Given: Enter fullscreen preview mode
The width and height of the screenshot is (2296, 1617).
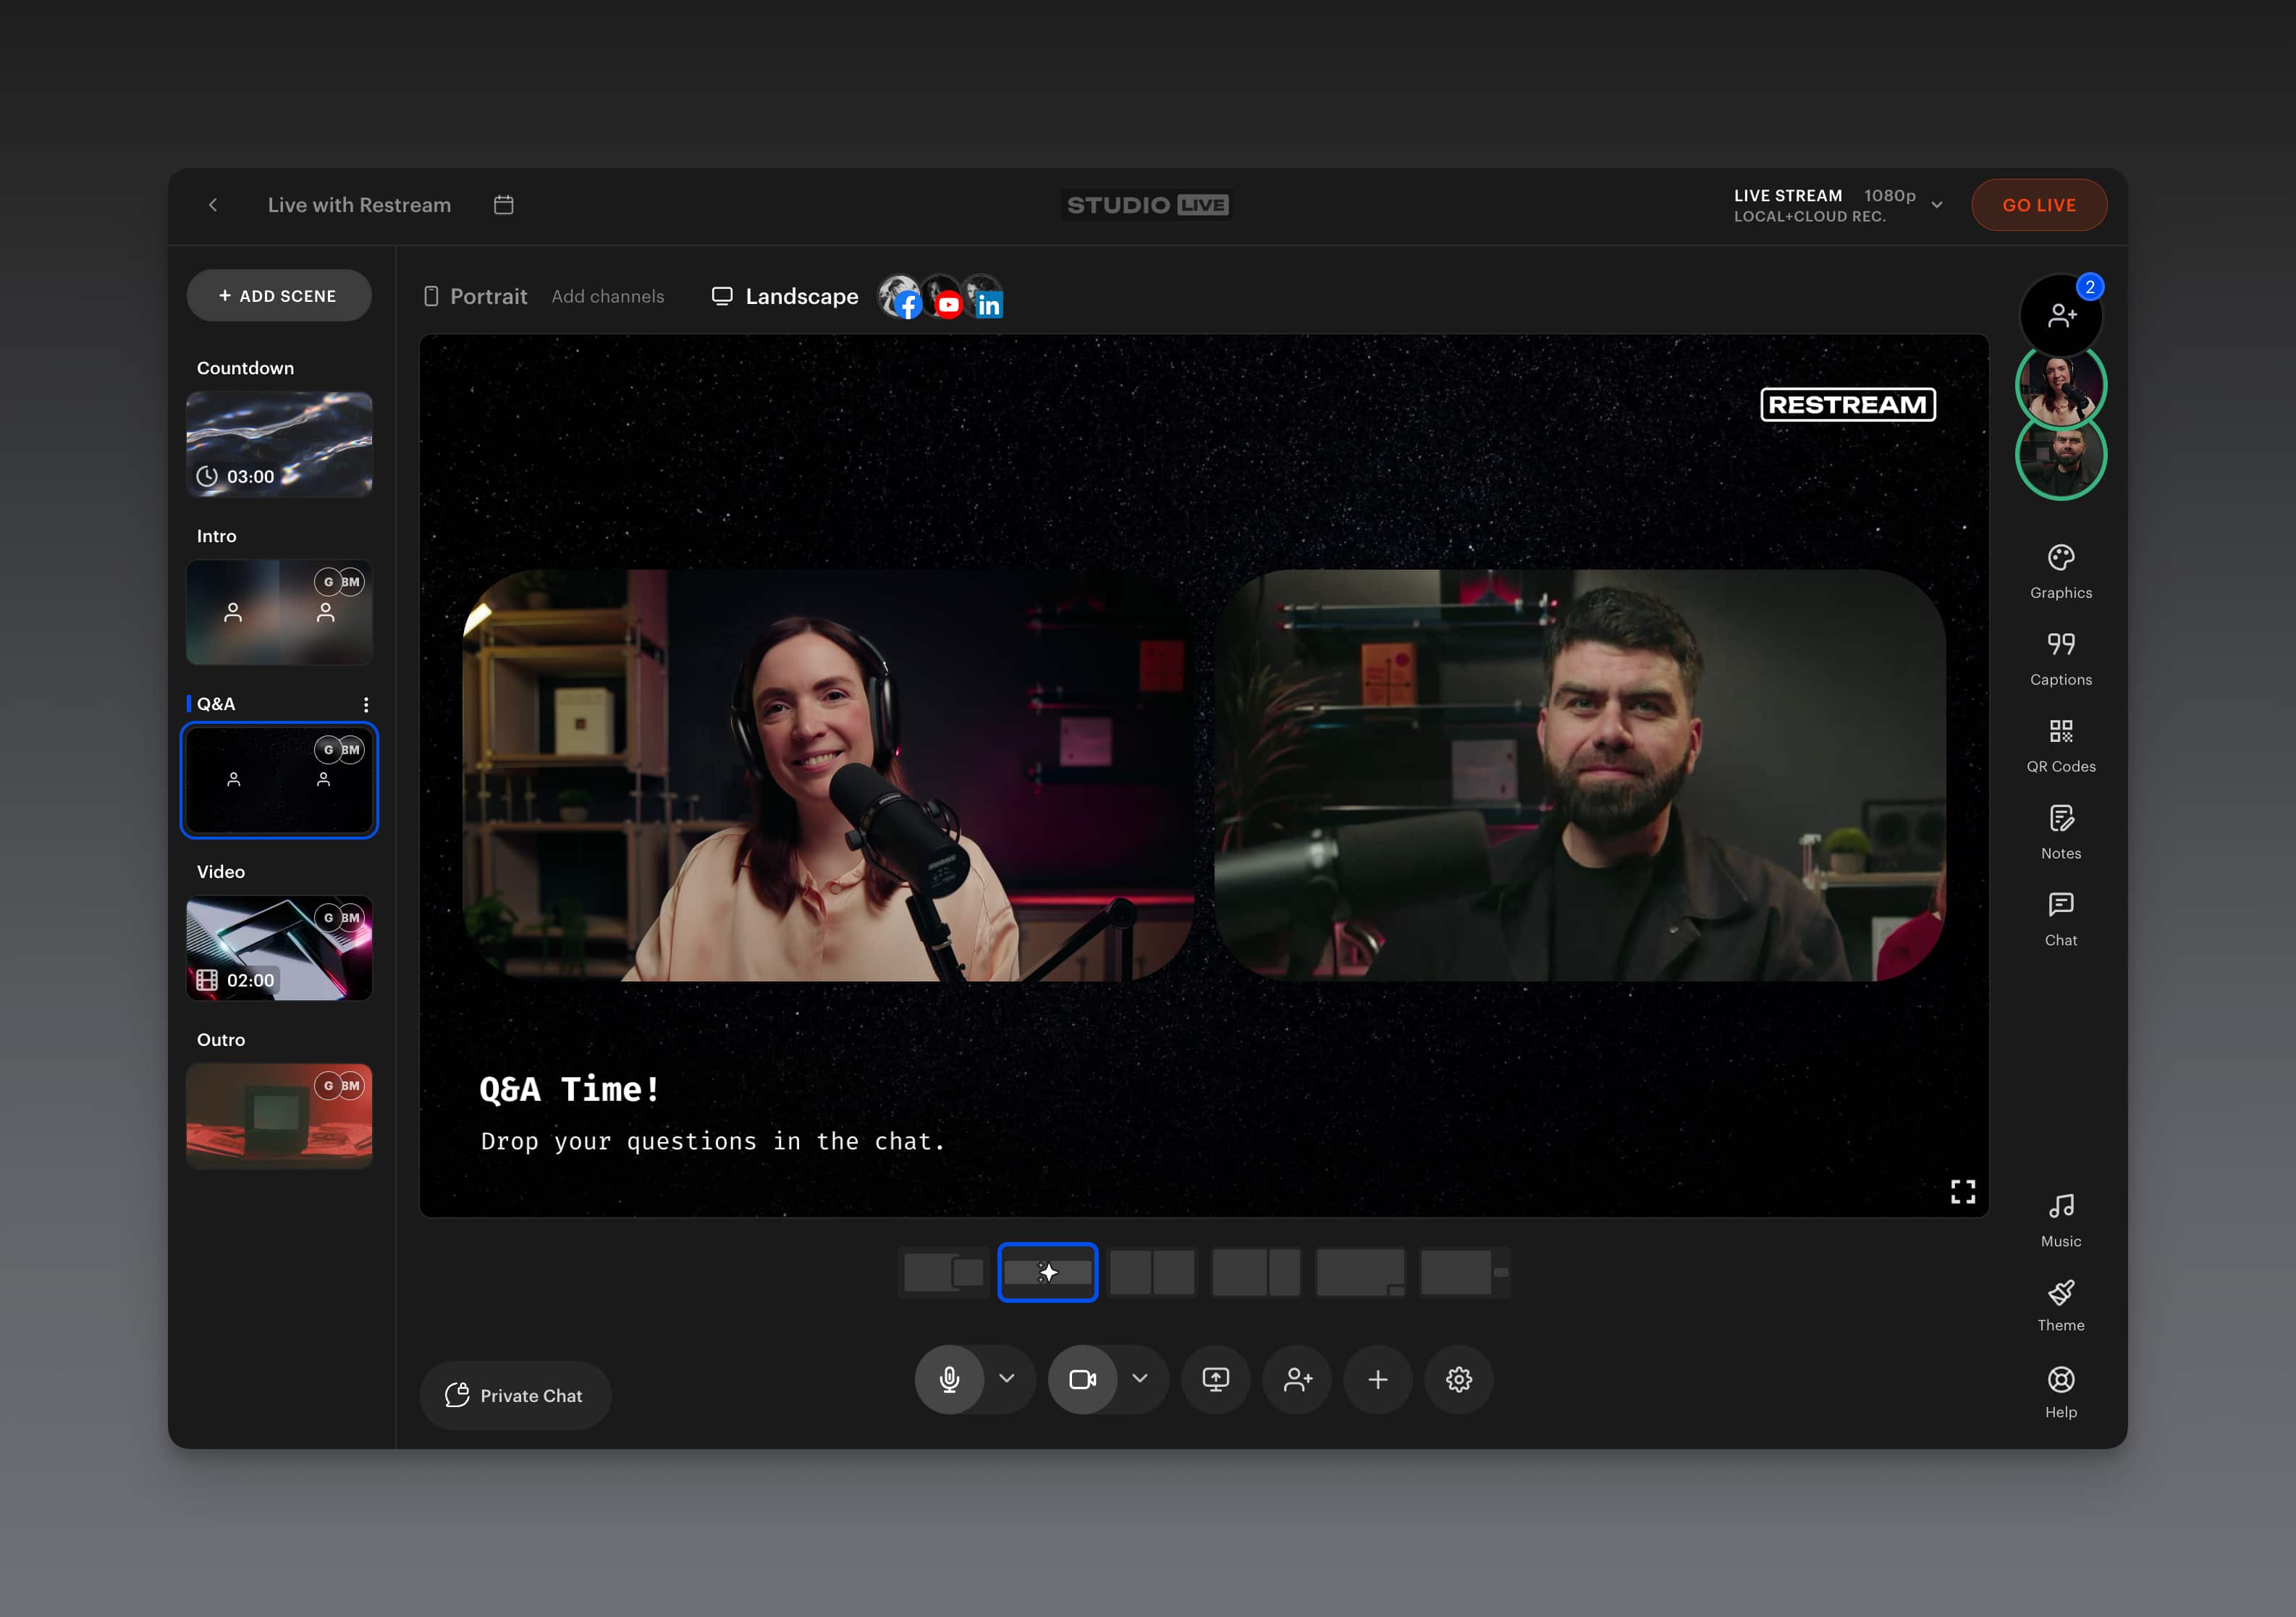Looking at the screenshot, I should click(1962, 1191).
